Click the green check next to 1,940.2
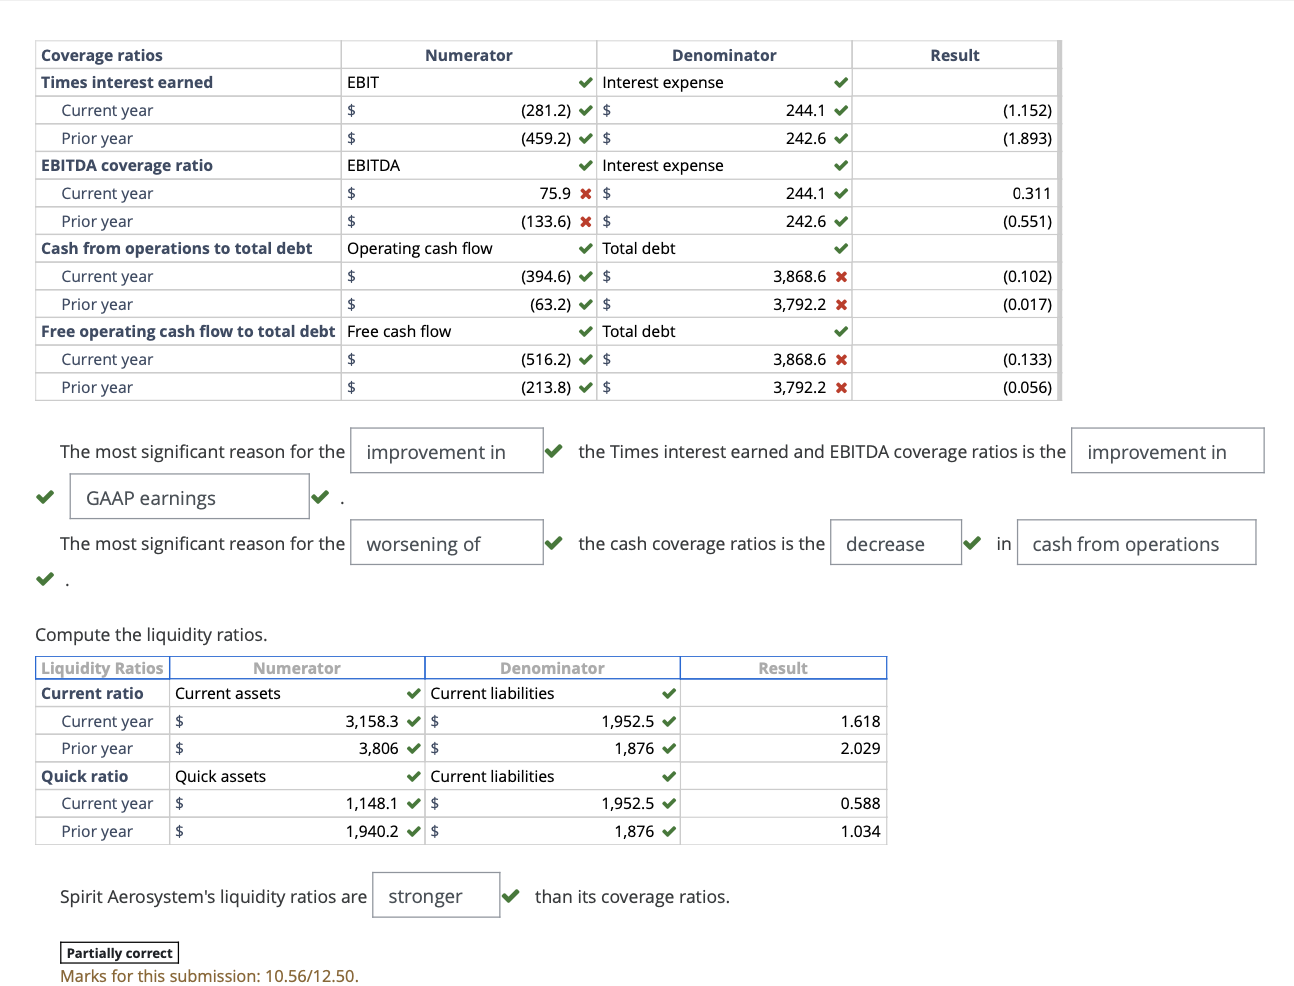This screenshot has height=986, width=1294. tap(413, 832)
